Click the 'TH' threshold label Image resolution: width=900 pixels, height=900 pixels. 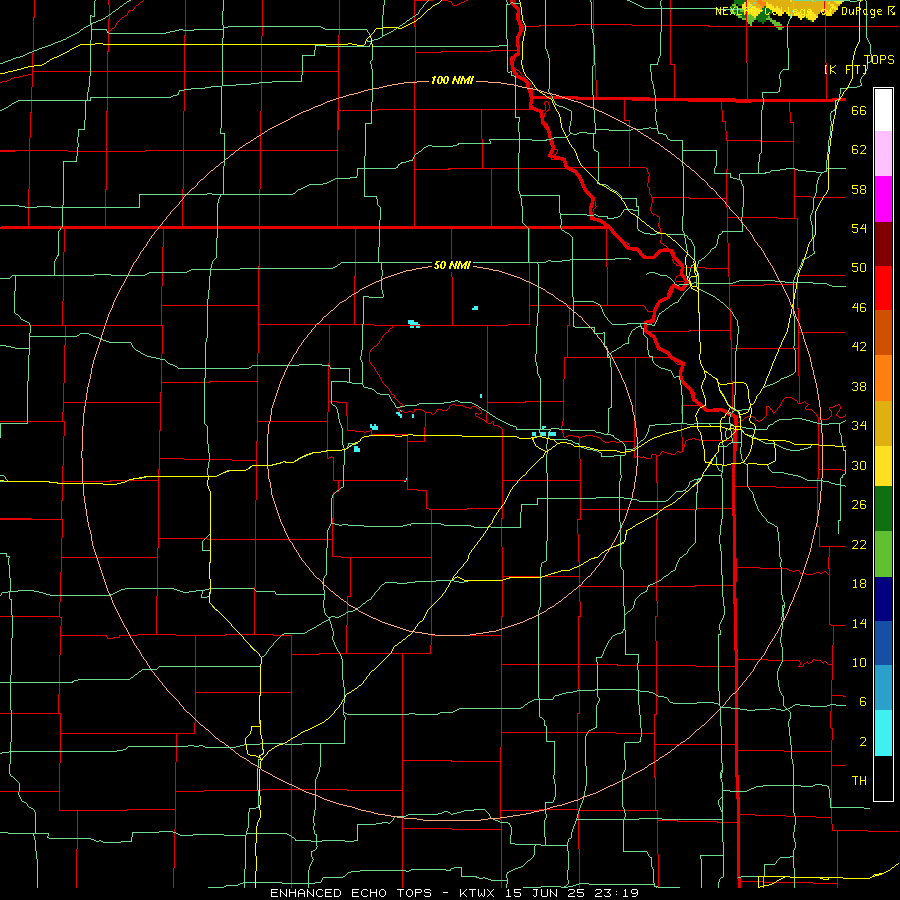(859, 781)
